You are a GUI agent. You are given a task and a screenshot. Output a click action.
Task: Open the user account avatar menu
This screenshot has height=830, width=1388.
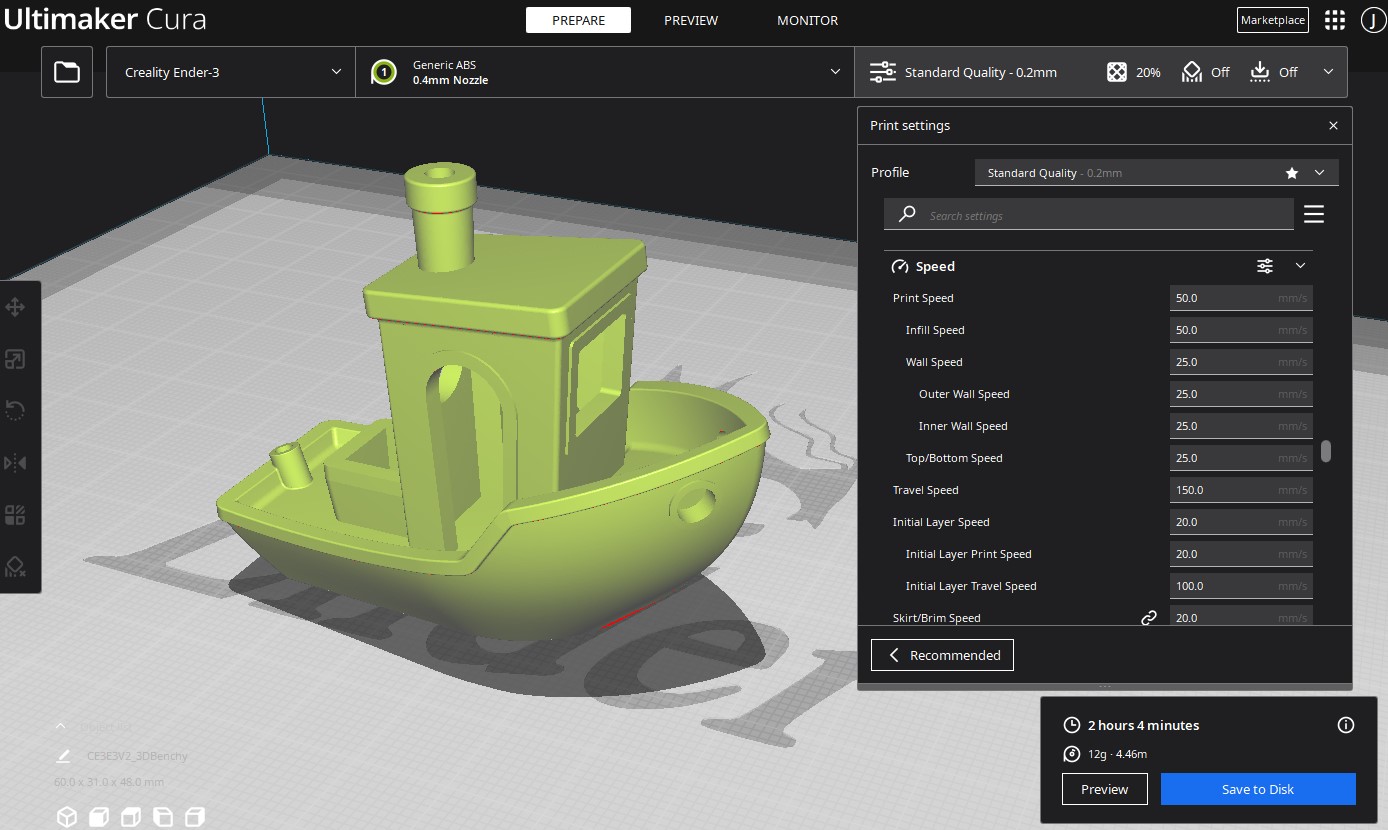click(x=1372, y=20)
